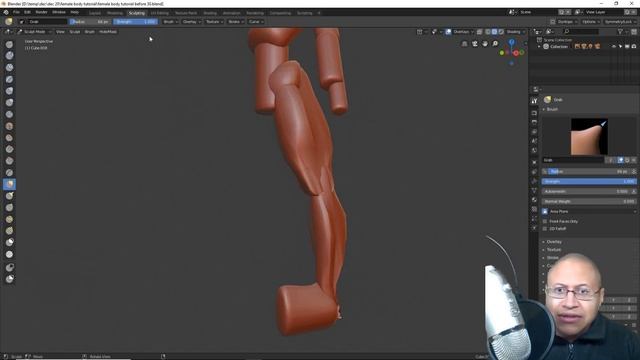Open the Area Plane dropdown

[x=593, y=211]
